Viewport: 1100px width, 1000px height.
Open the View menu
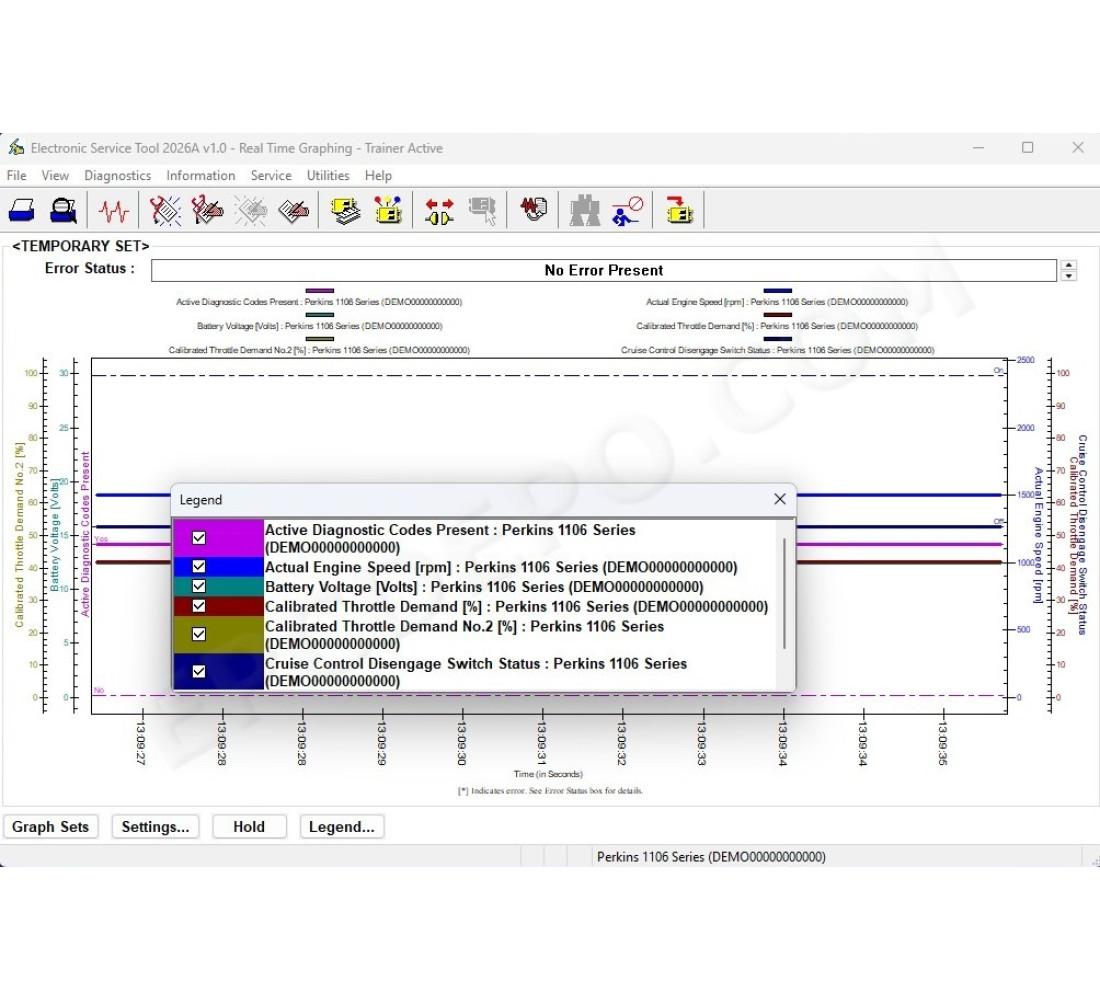click(x=55, y=175)
